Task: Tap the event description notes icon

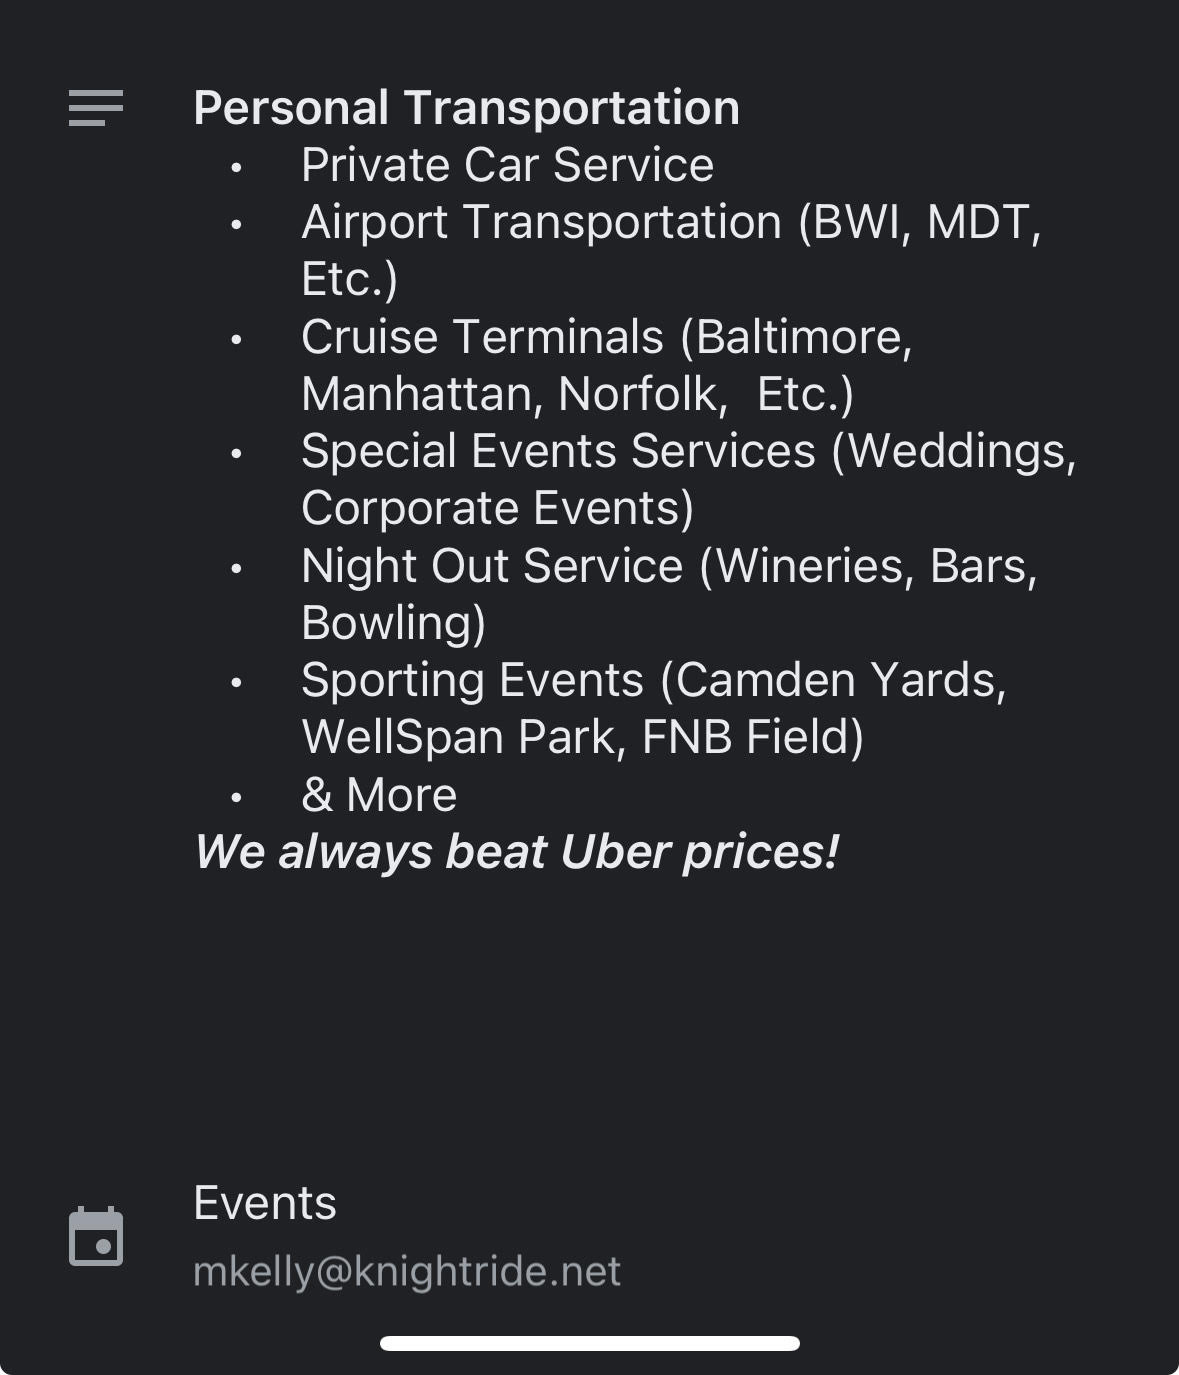Action: [x=96, y=108]
